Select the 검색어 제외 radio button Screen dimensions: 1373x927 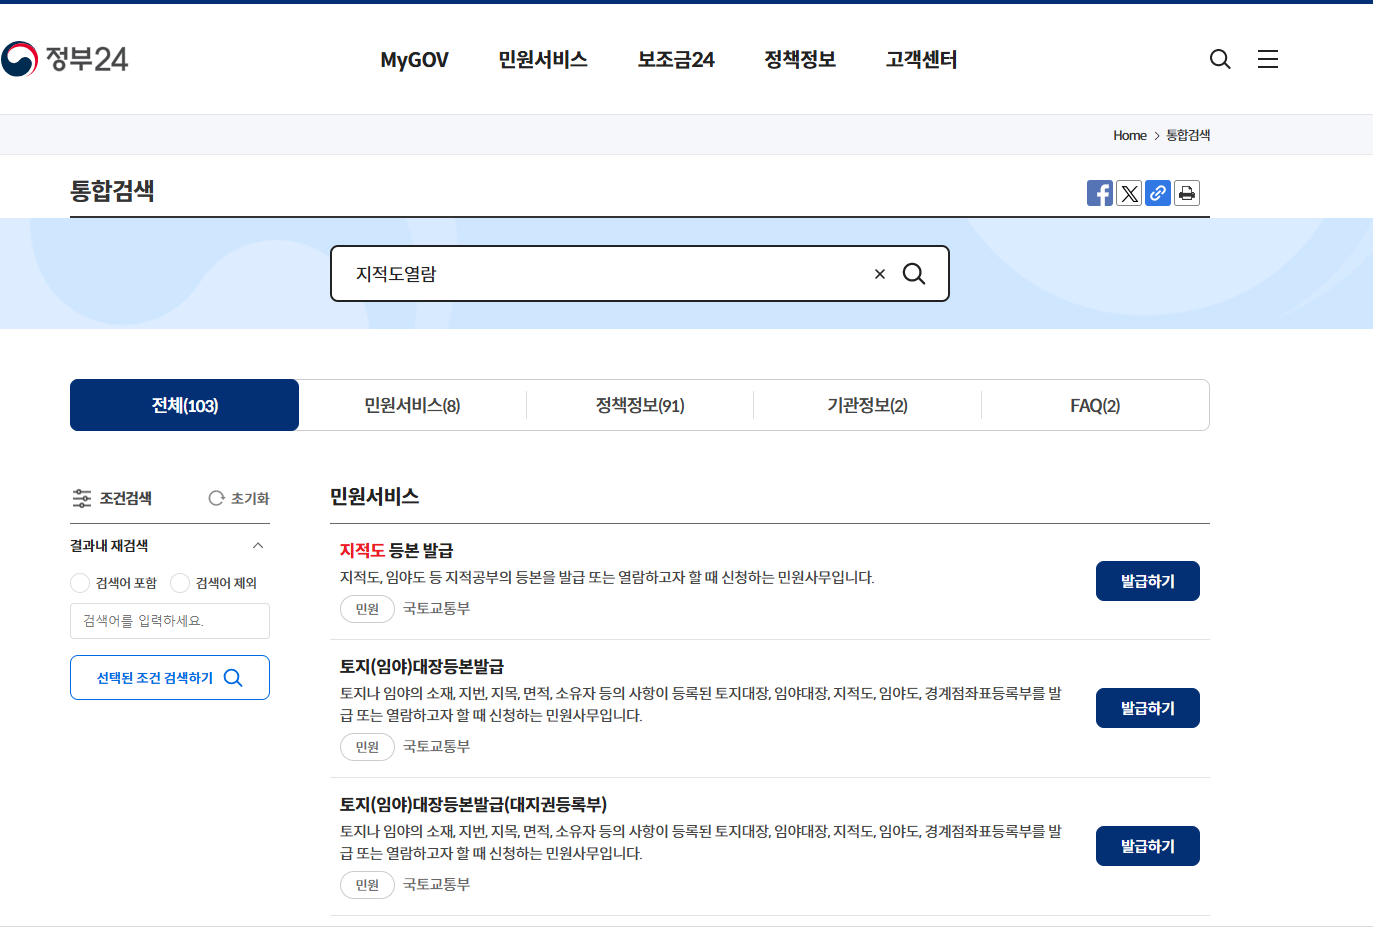(180, 582)
